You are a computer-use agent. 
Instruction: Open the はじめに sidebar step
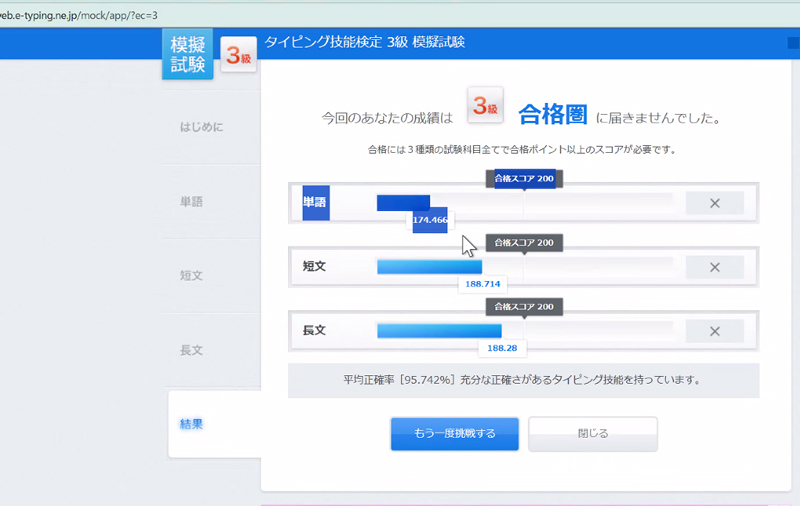(202, 127)
